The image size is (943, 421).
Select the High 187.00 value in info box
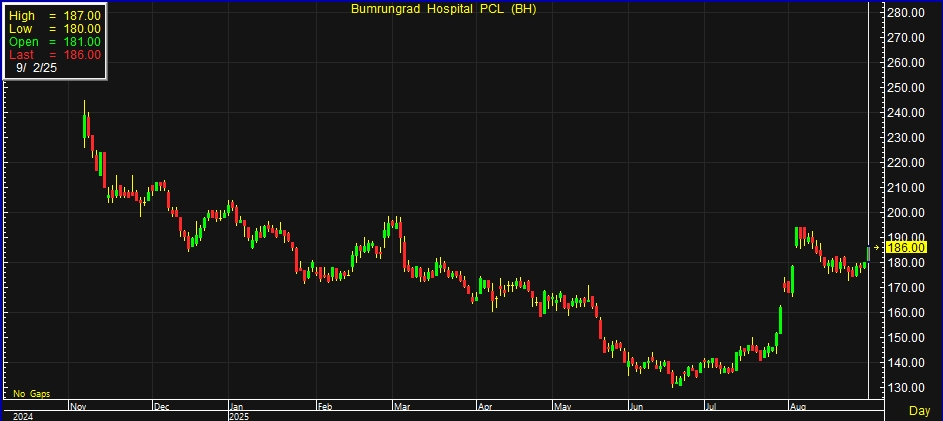tap(54, 15)
